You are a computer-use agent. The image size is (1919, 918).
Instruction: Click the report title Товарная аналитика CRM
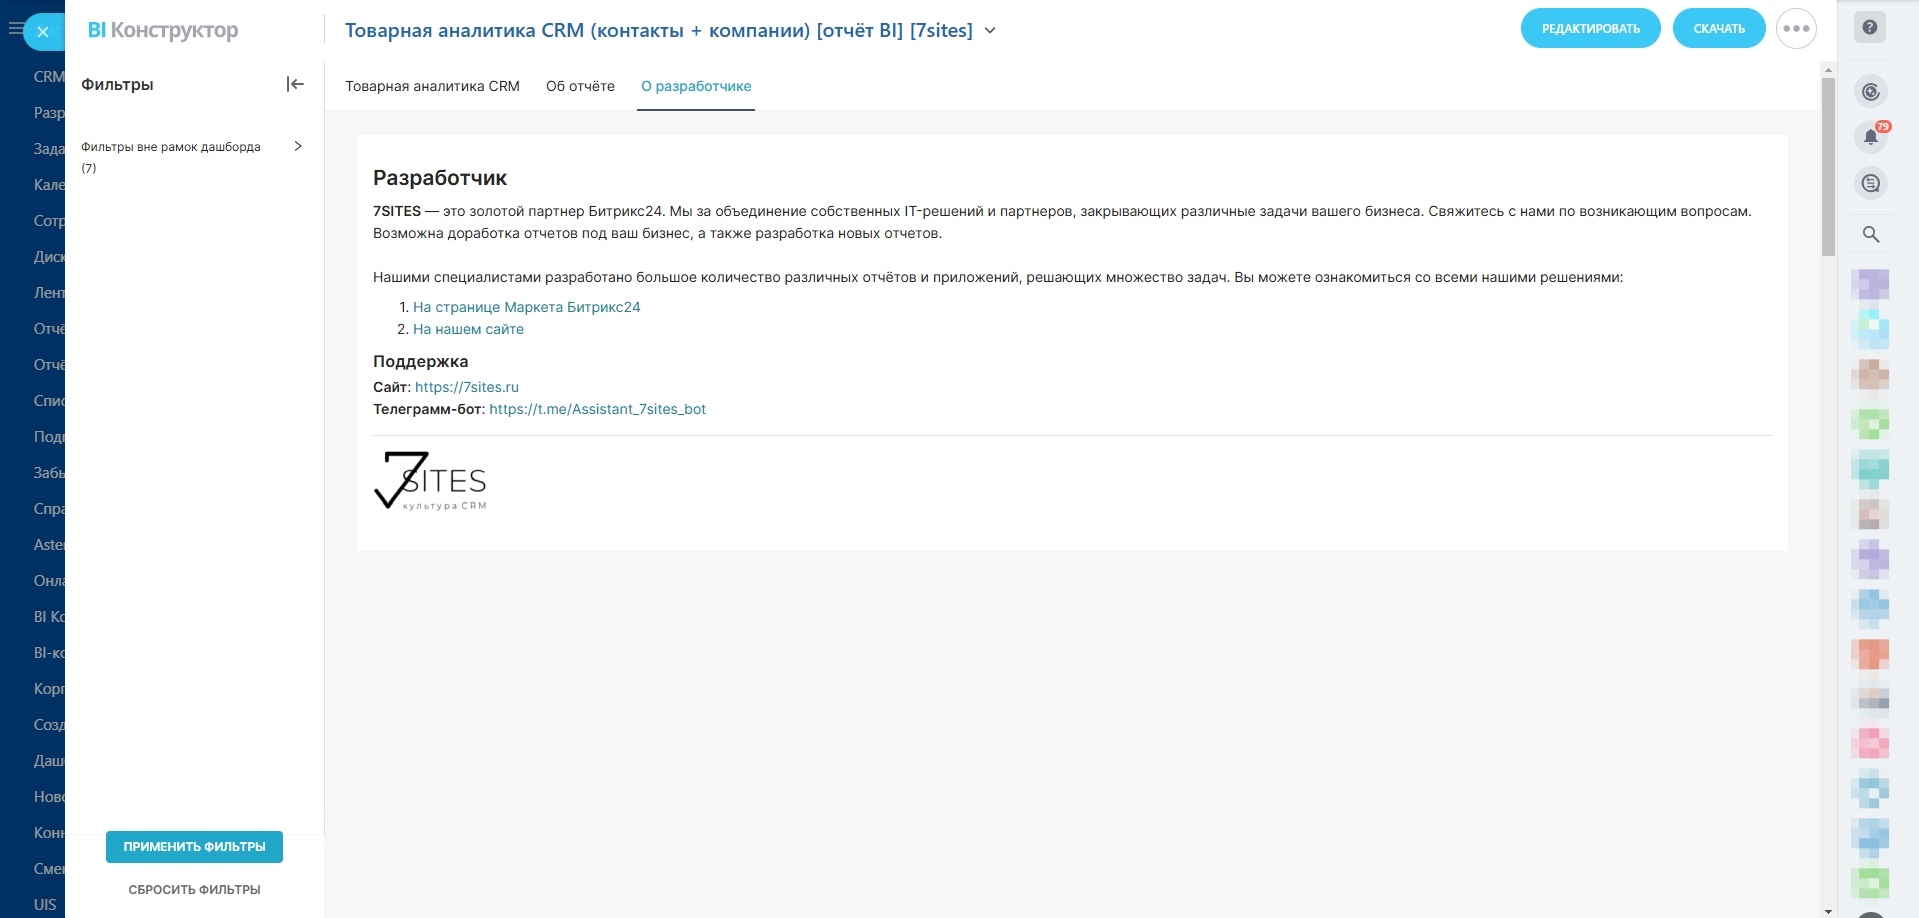point(659,31)
